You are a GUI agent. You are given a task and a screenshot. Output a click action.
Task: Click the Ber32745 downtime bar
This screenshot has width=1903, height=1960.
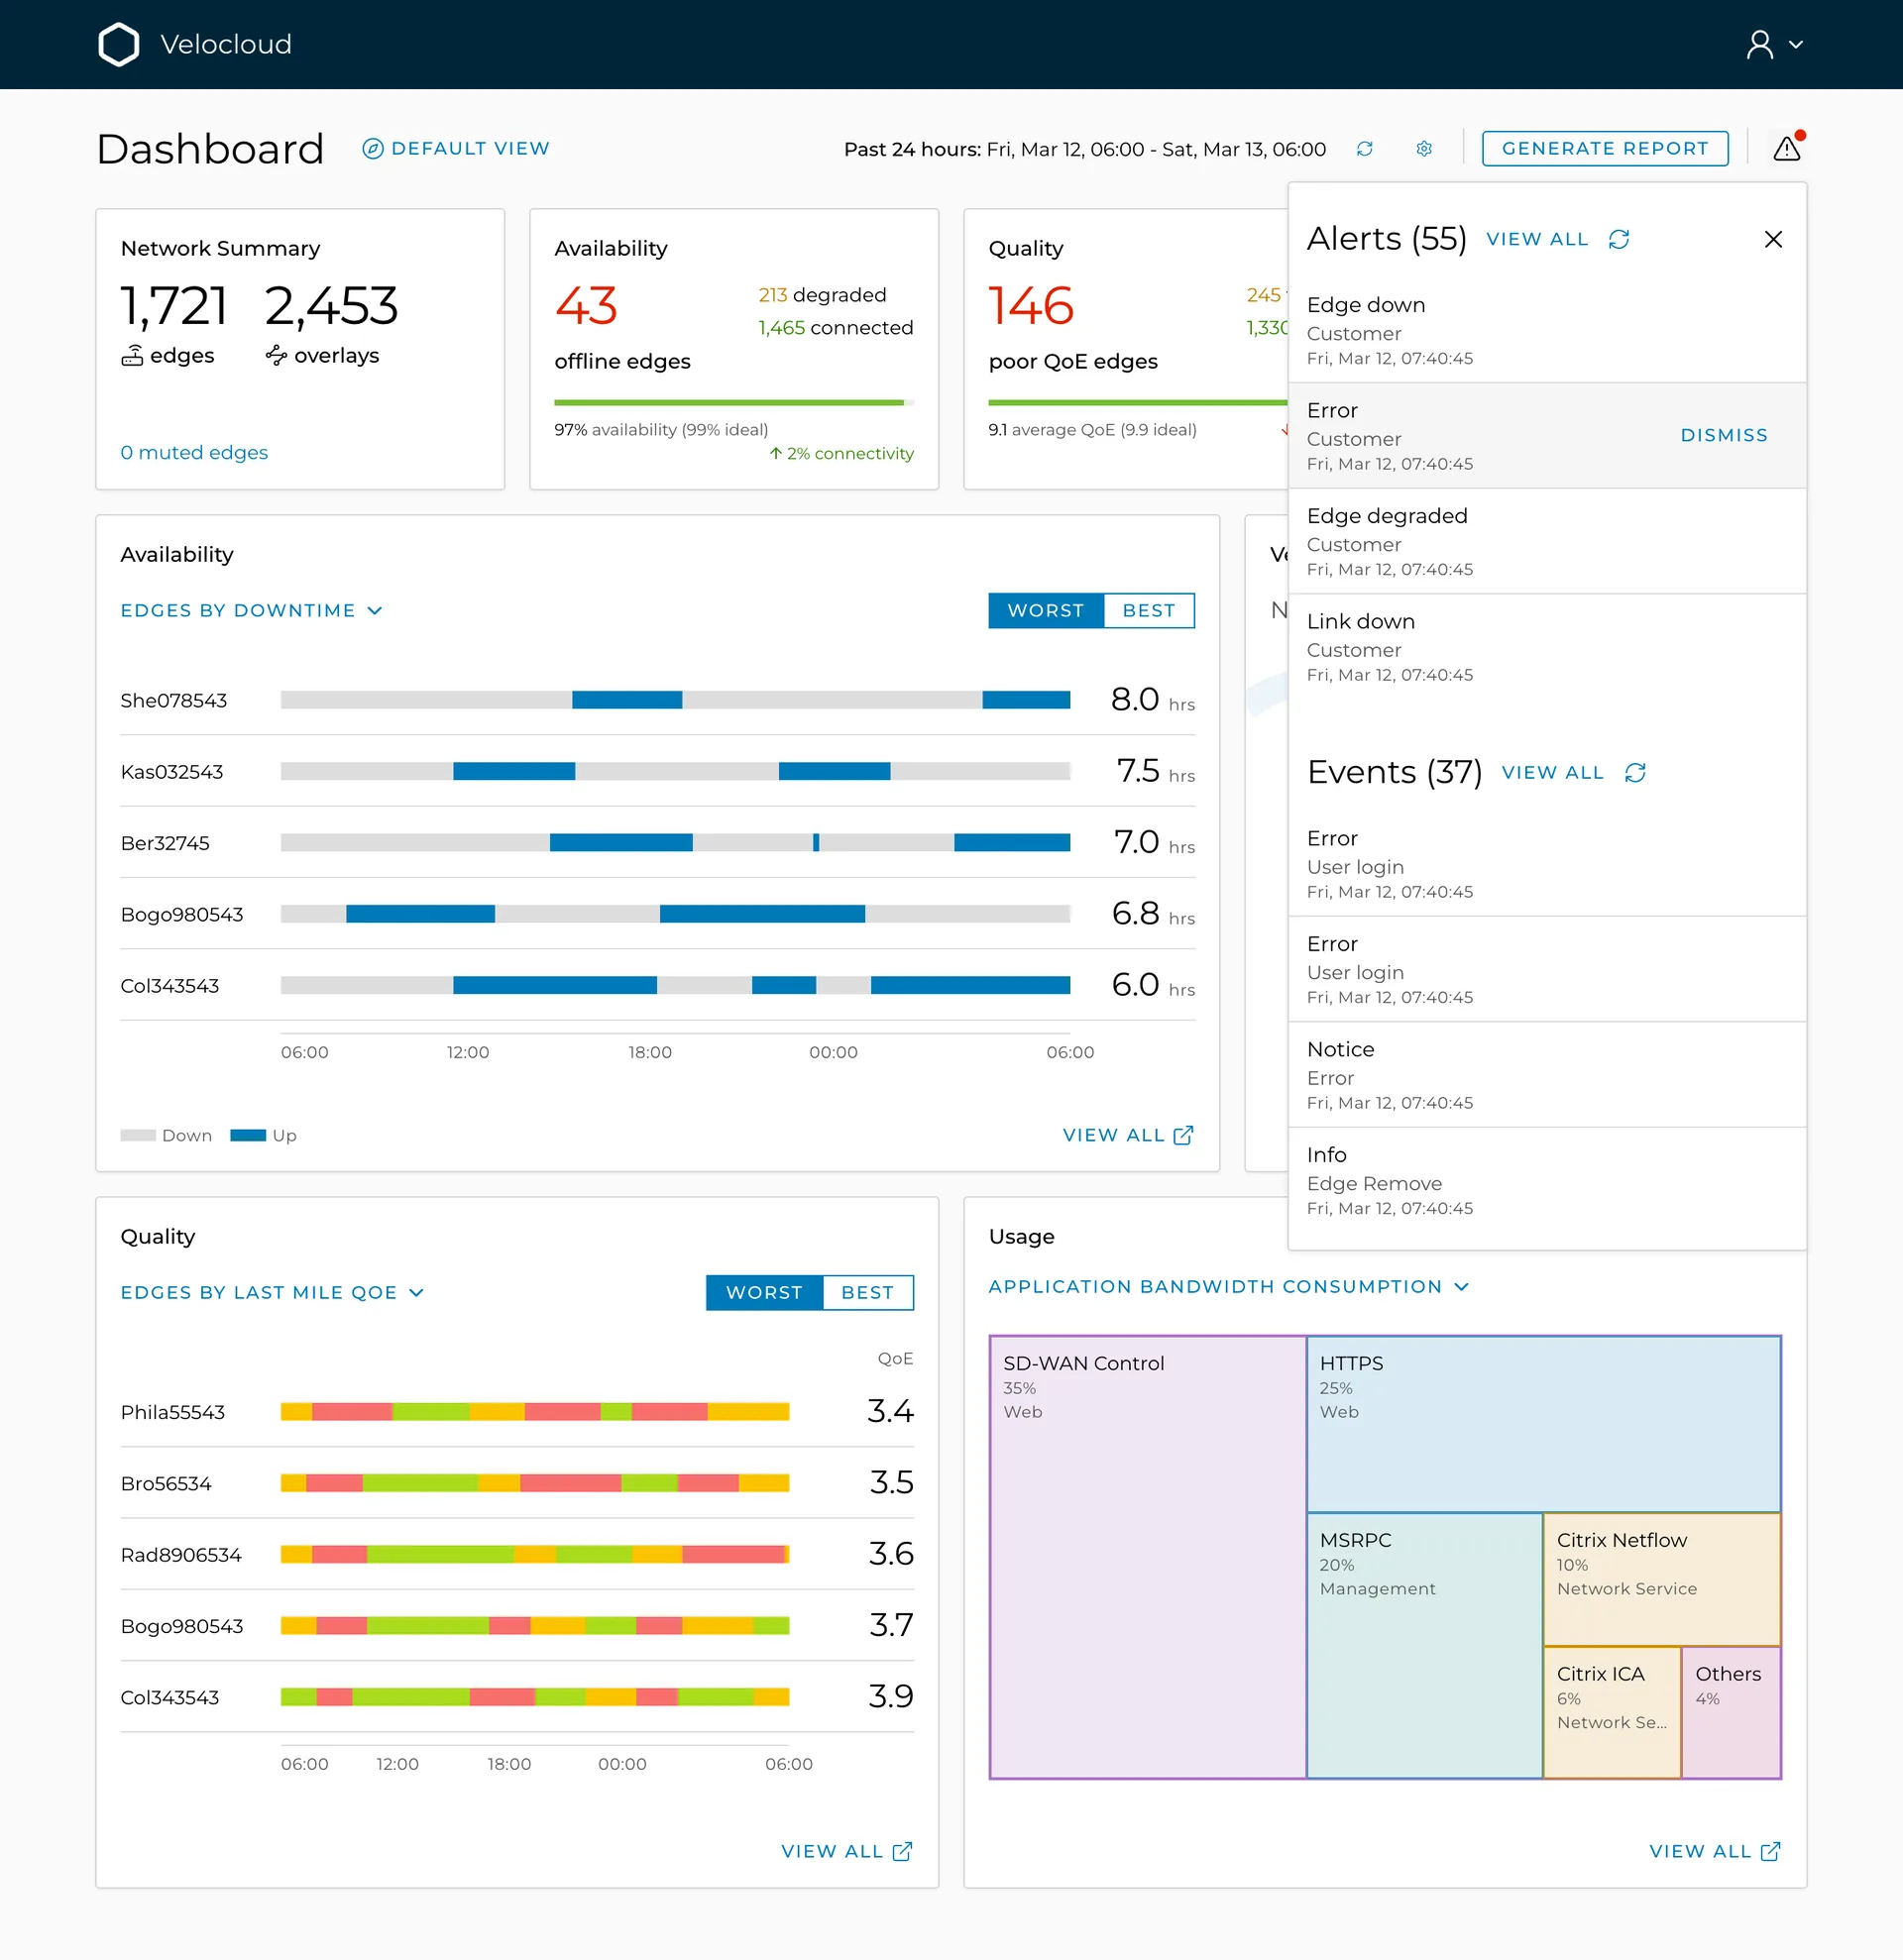pyautogui.click(x=675, y=842)
